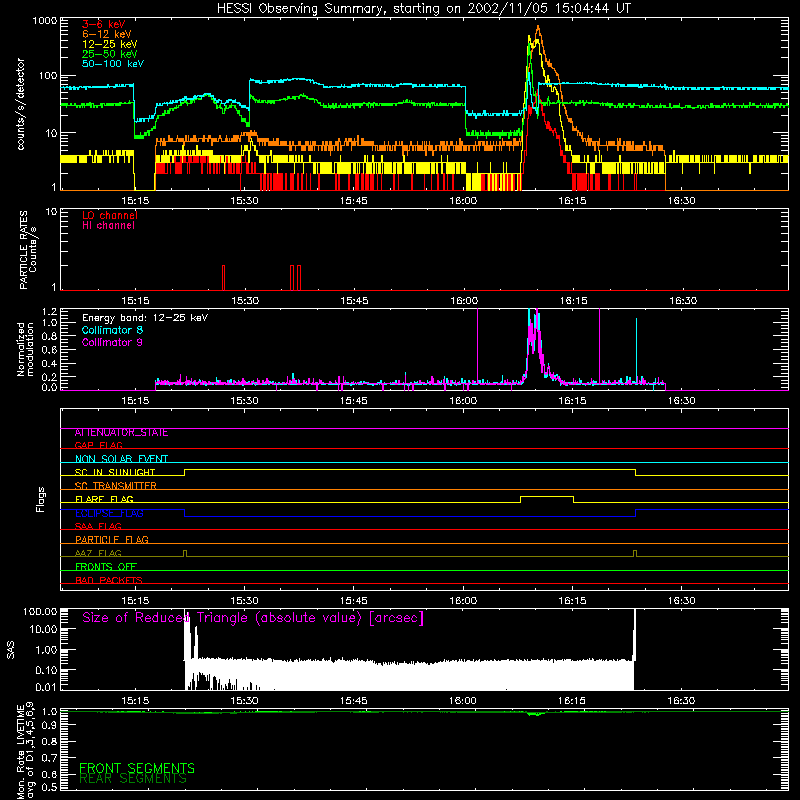Click the GAP_FLAG label

pos(98,445)
